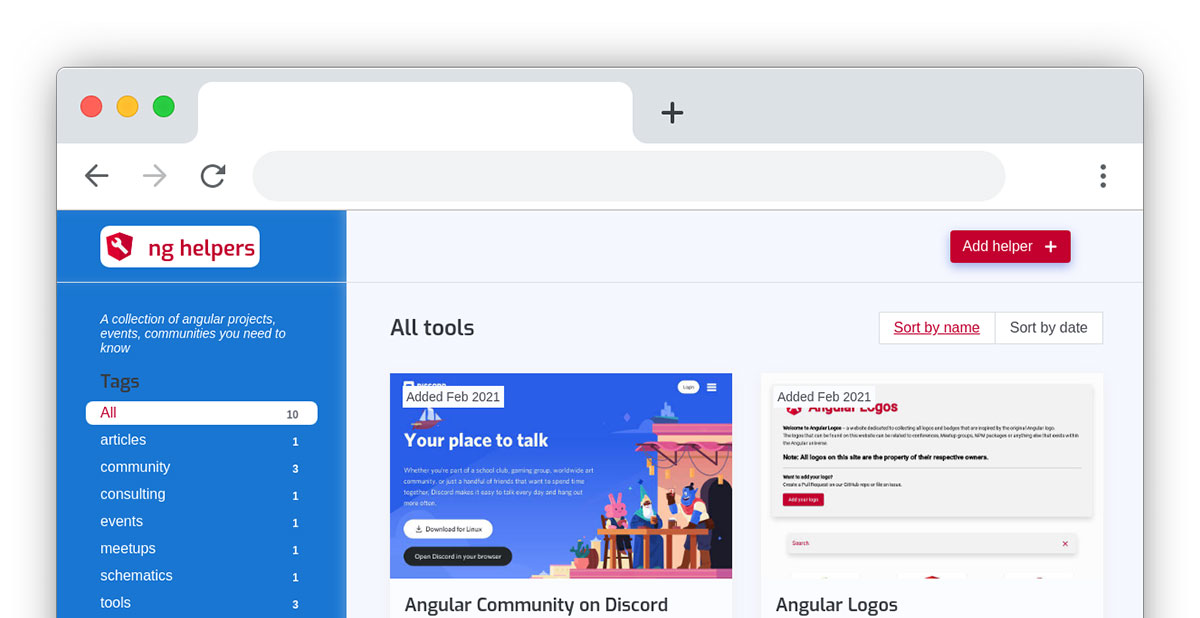Choose the meetups tag

tap(128, 548)
